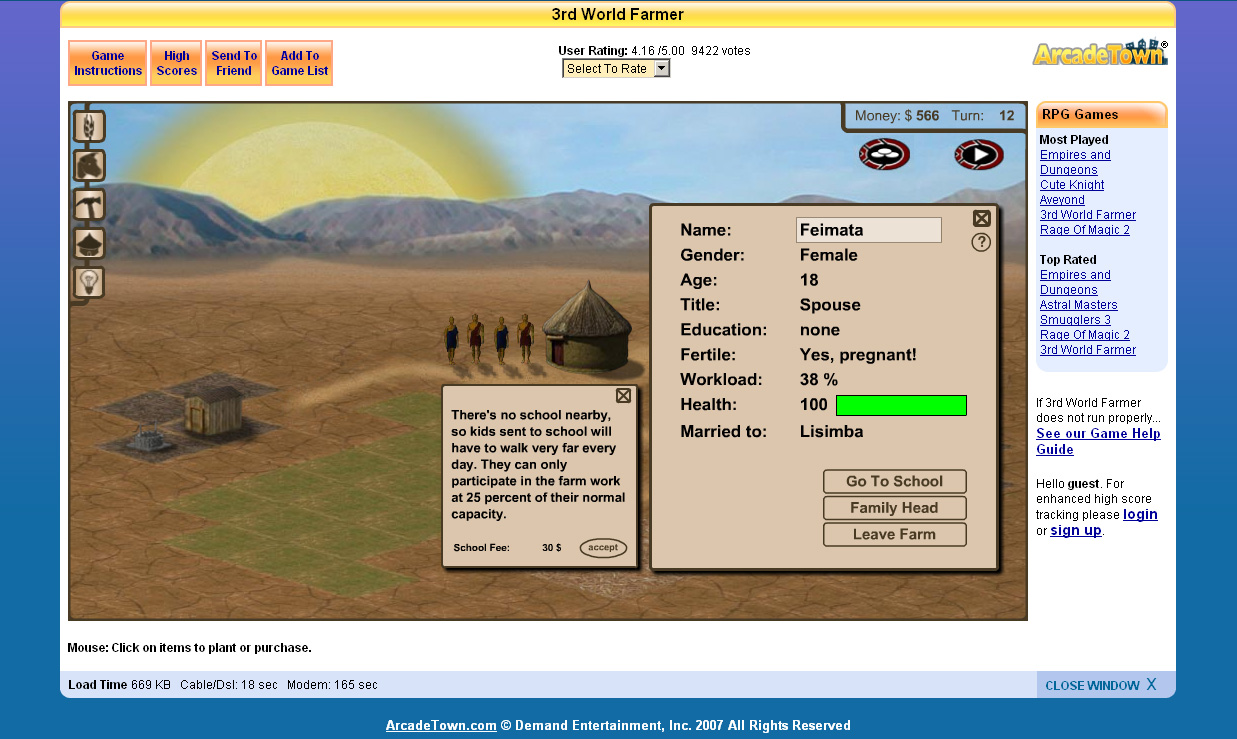Click the Go To School button
The image size is (1237, 739).
point(895,481)
